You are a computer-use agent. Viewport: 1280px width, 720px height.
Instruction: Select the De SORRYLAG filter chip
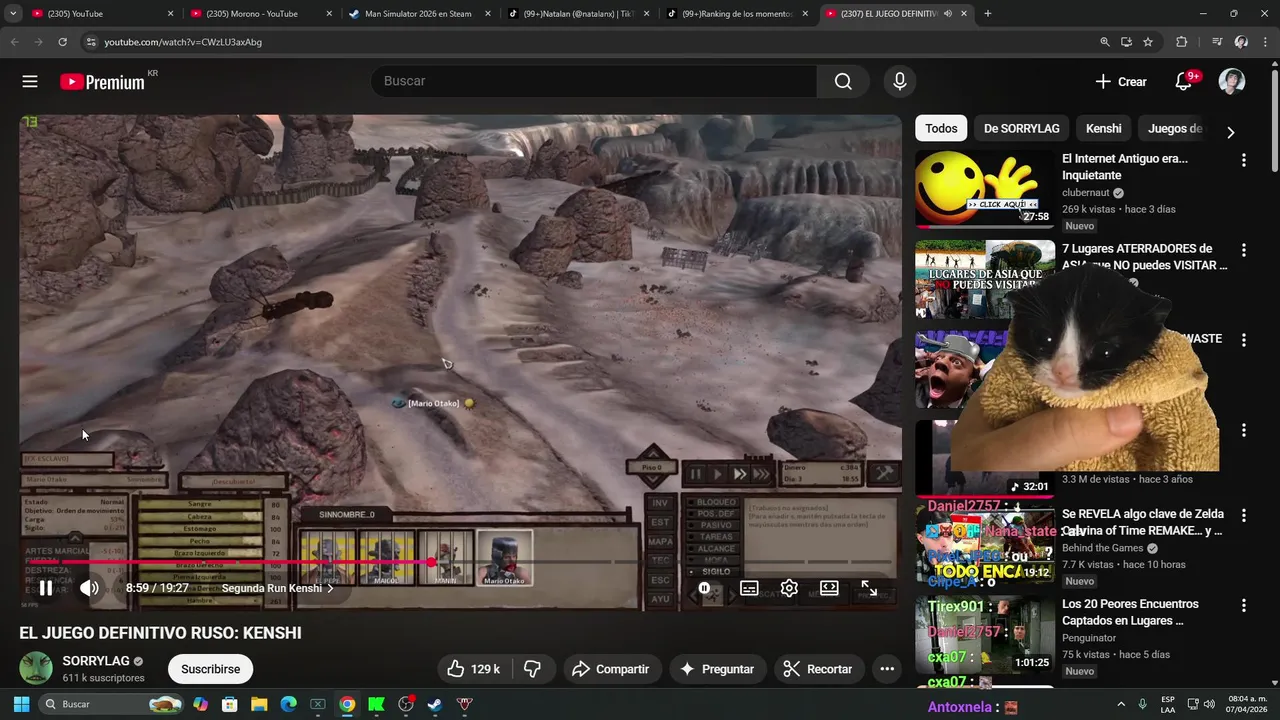1021,128
